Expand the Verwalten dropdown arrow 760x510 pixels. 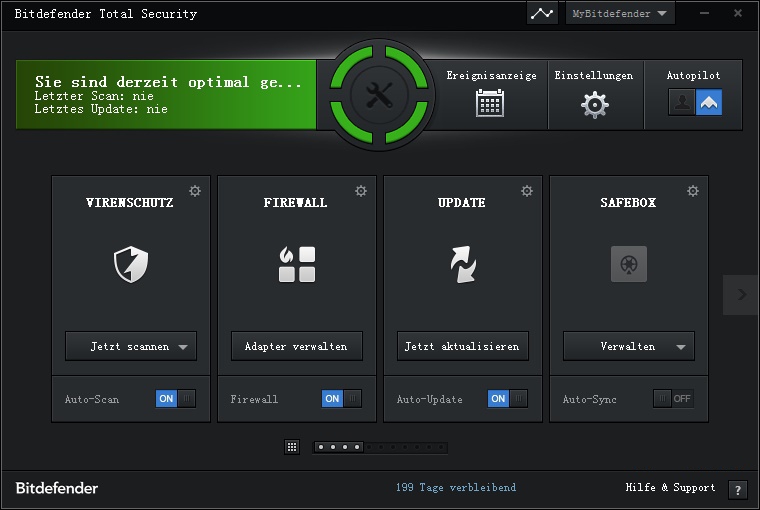coord(681,347)
